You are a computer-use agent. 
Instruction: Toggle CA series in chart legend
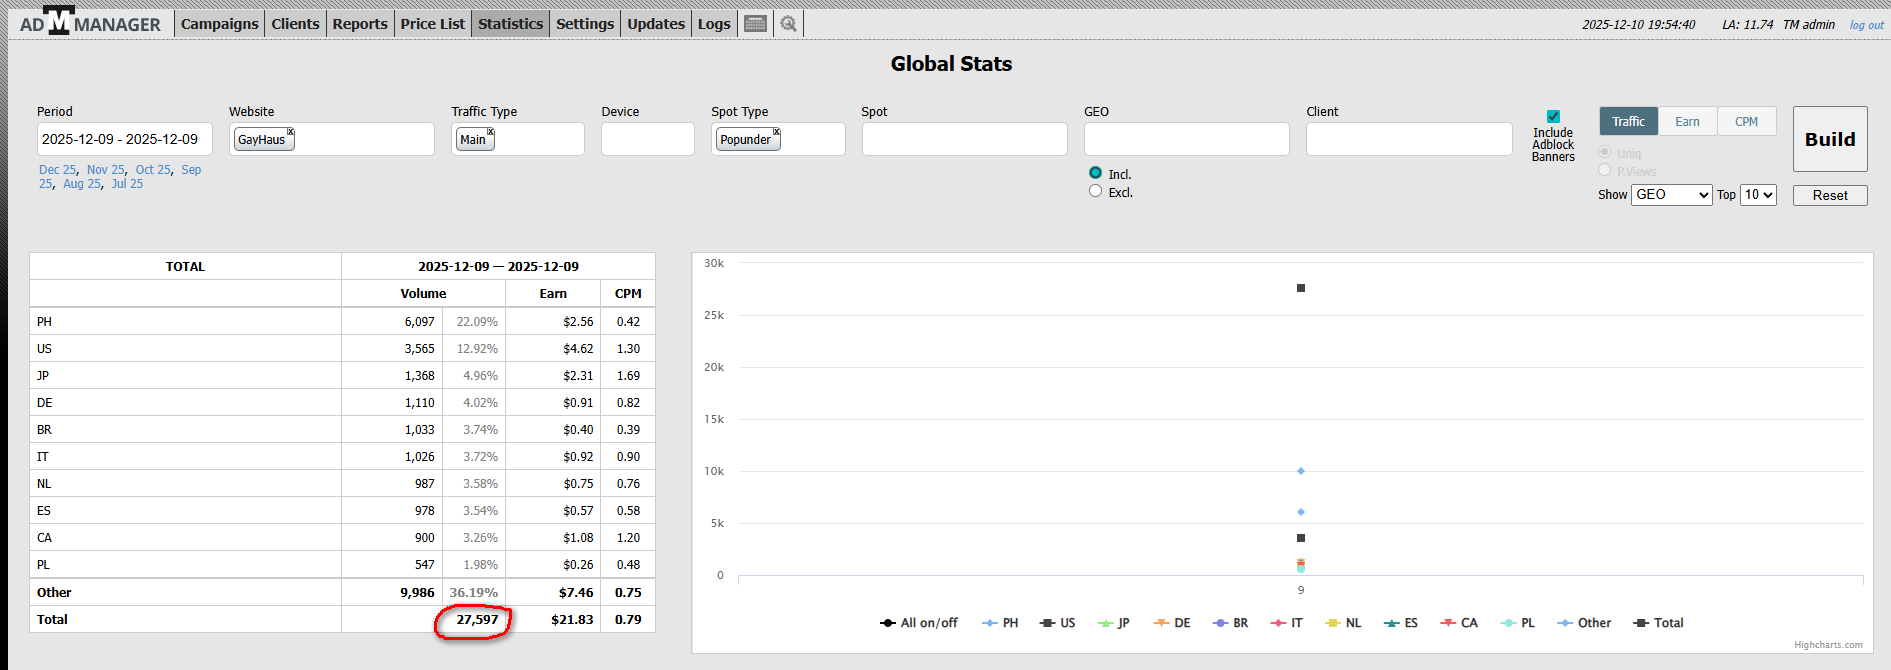1459,623
